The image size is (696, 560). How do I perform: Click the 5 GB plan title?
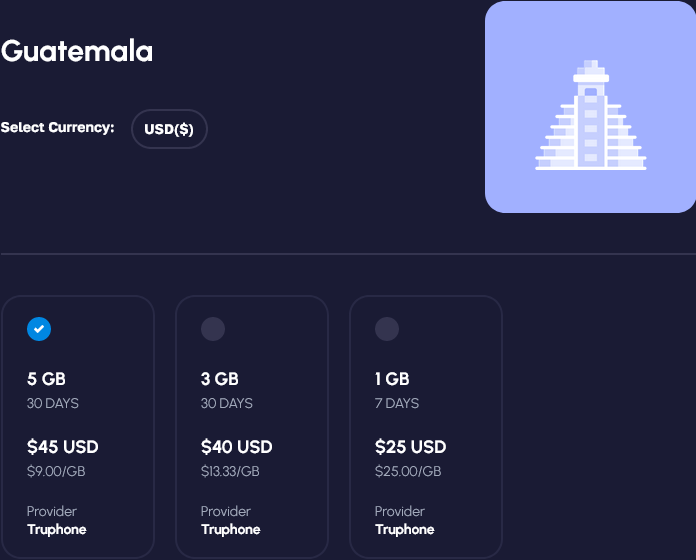point(46,379)
